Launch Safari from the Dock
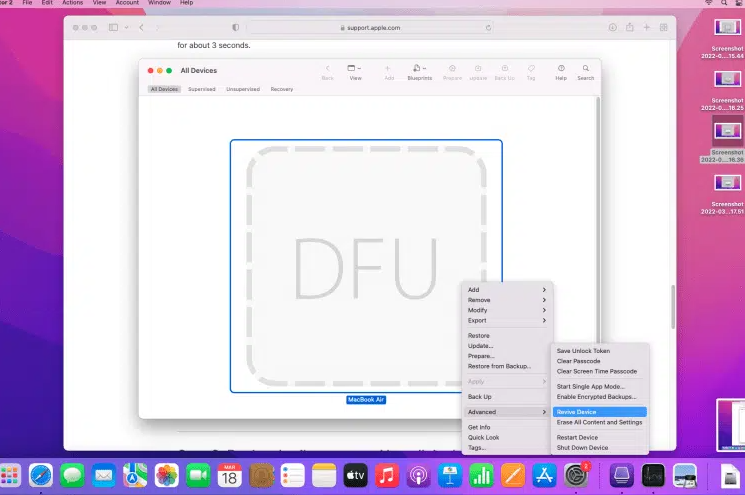 [x=41, y=474]
